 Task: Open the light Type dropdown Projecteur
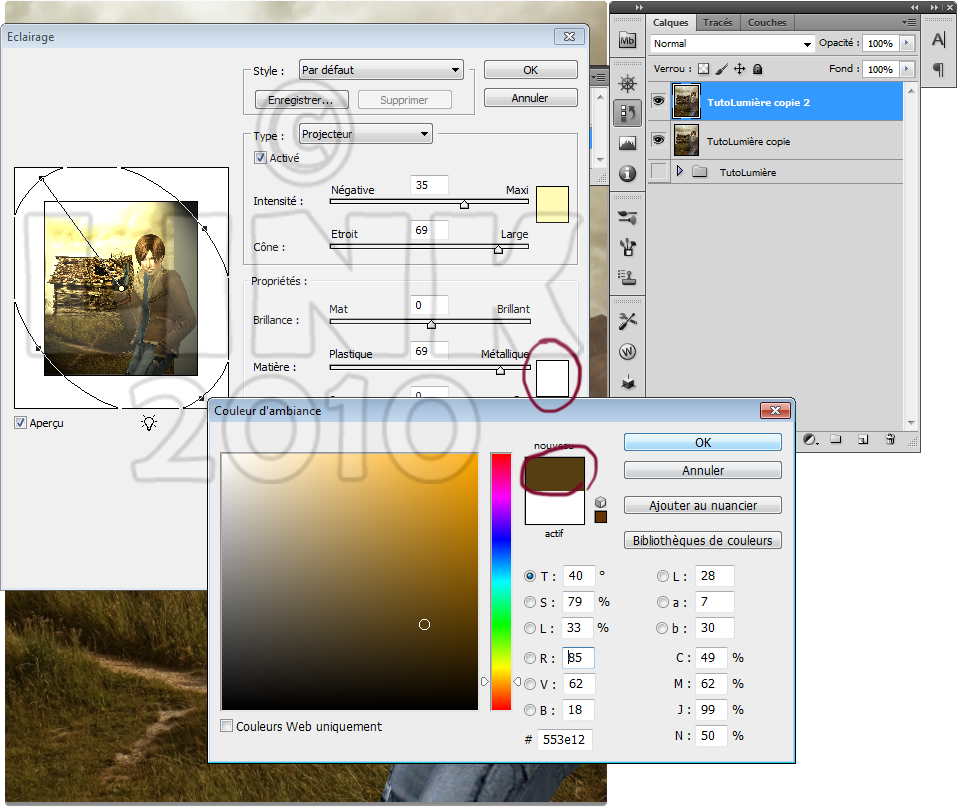[x=366, y=134]
